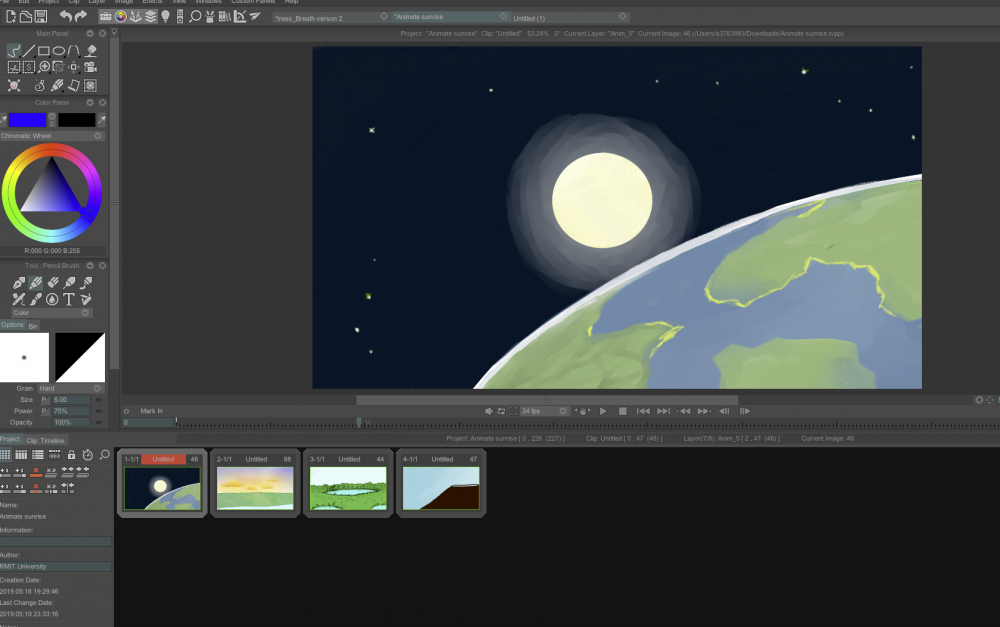Undo the last action
The width and height of the screenshot is (1000, 627).
[66, 17]
